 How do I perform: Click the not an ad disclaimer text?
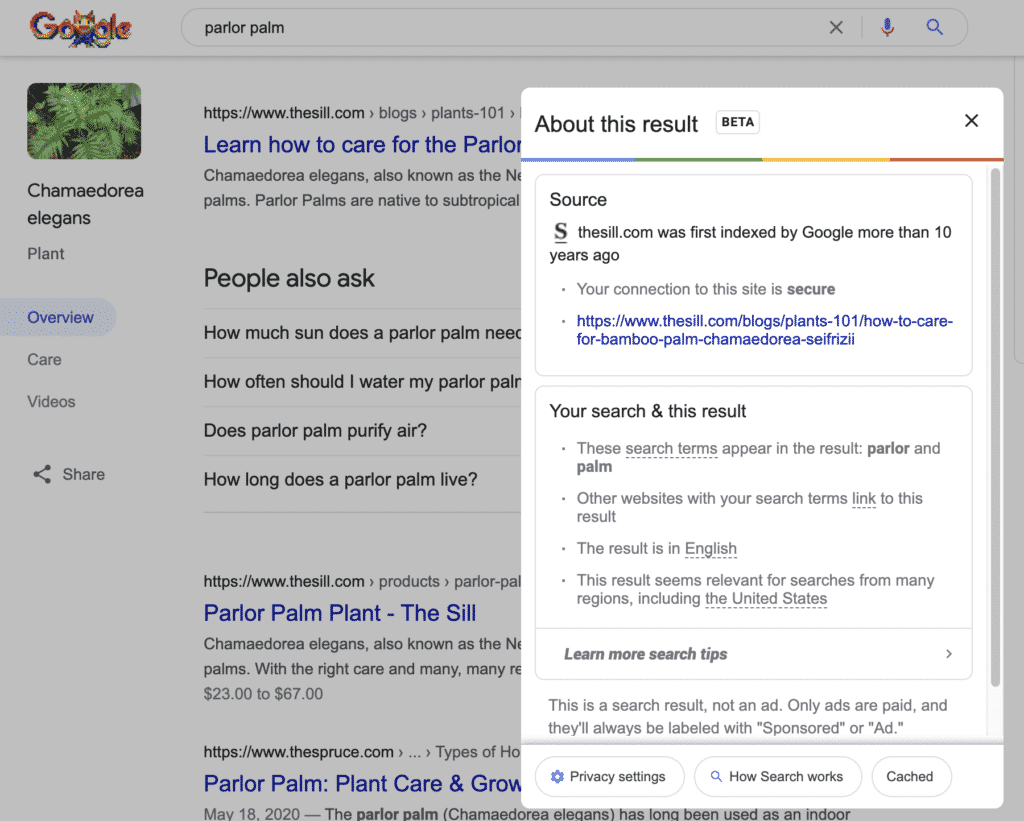748,716
